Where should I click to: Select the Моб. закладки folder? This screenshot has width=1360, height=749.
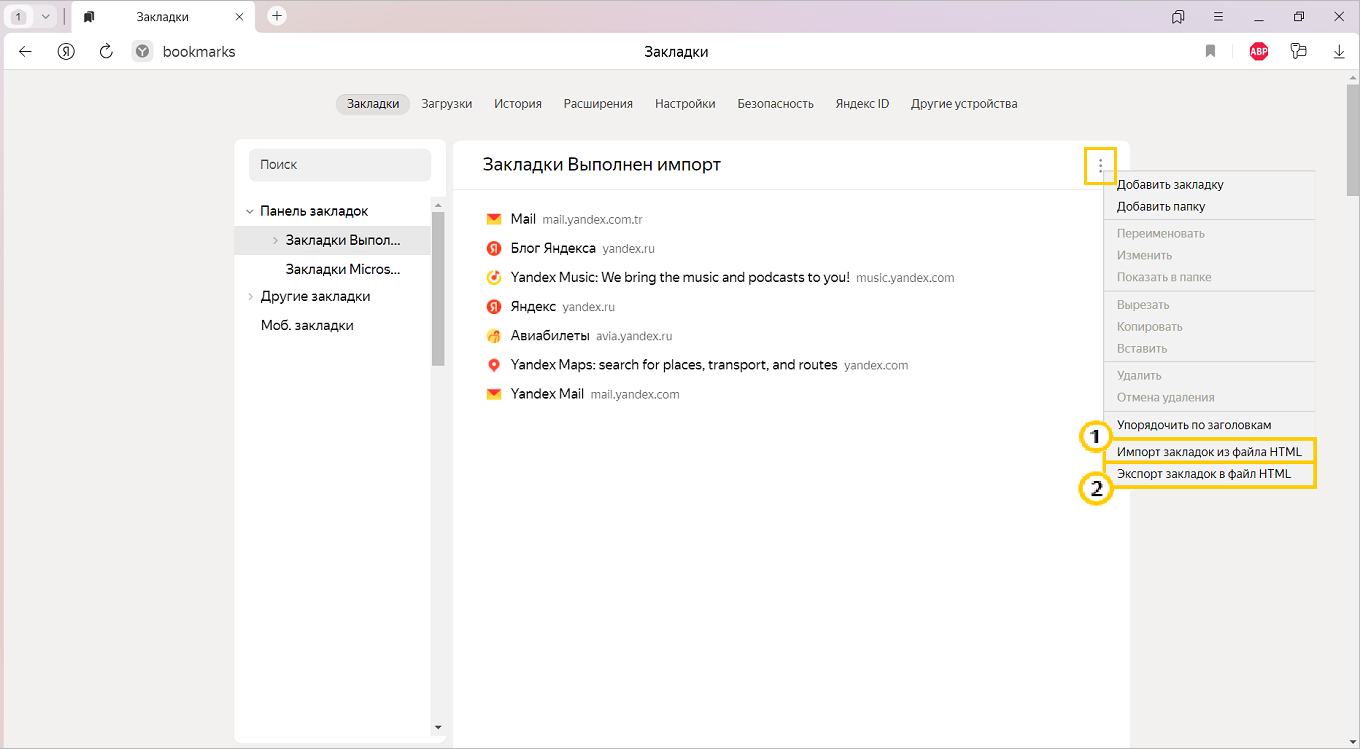click(x=307, y=326)
